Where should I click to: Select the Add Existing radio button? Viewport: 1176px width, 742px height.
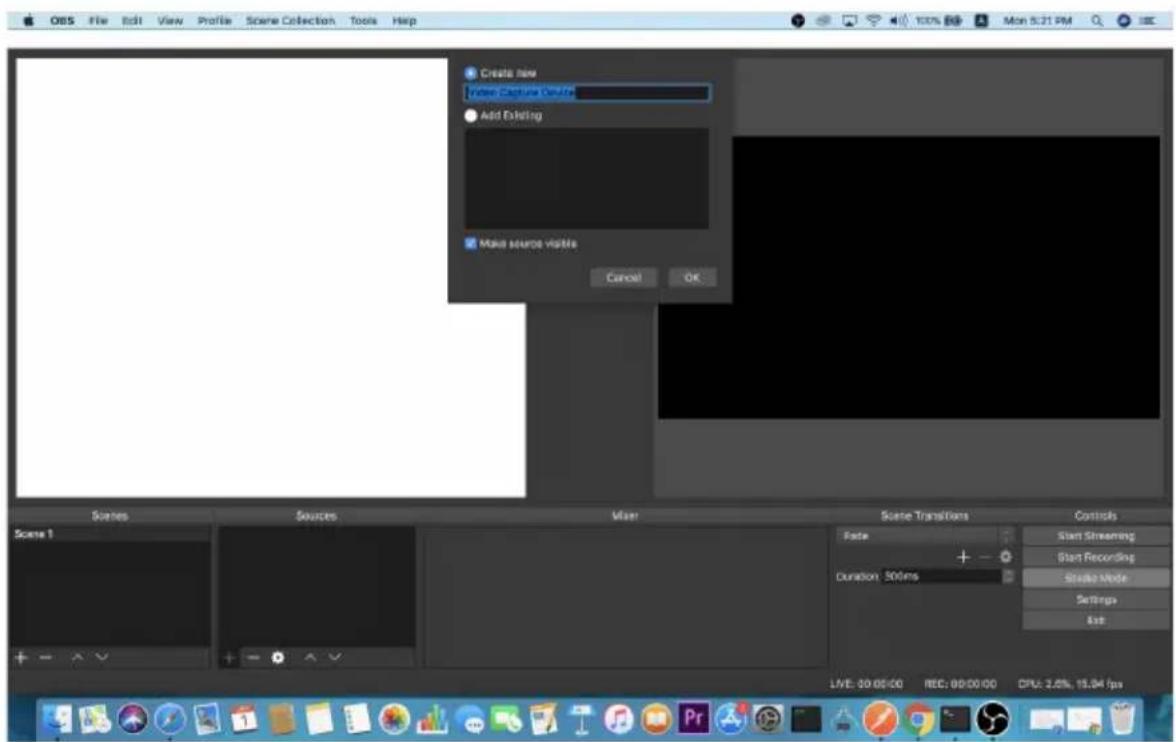tap(471, 116)
